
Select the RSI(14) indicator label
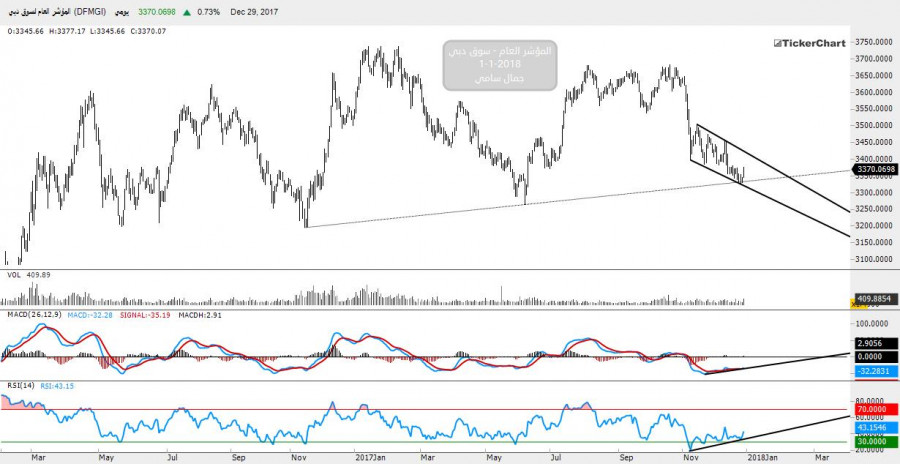(x=22, y=386)
